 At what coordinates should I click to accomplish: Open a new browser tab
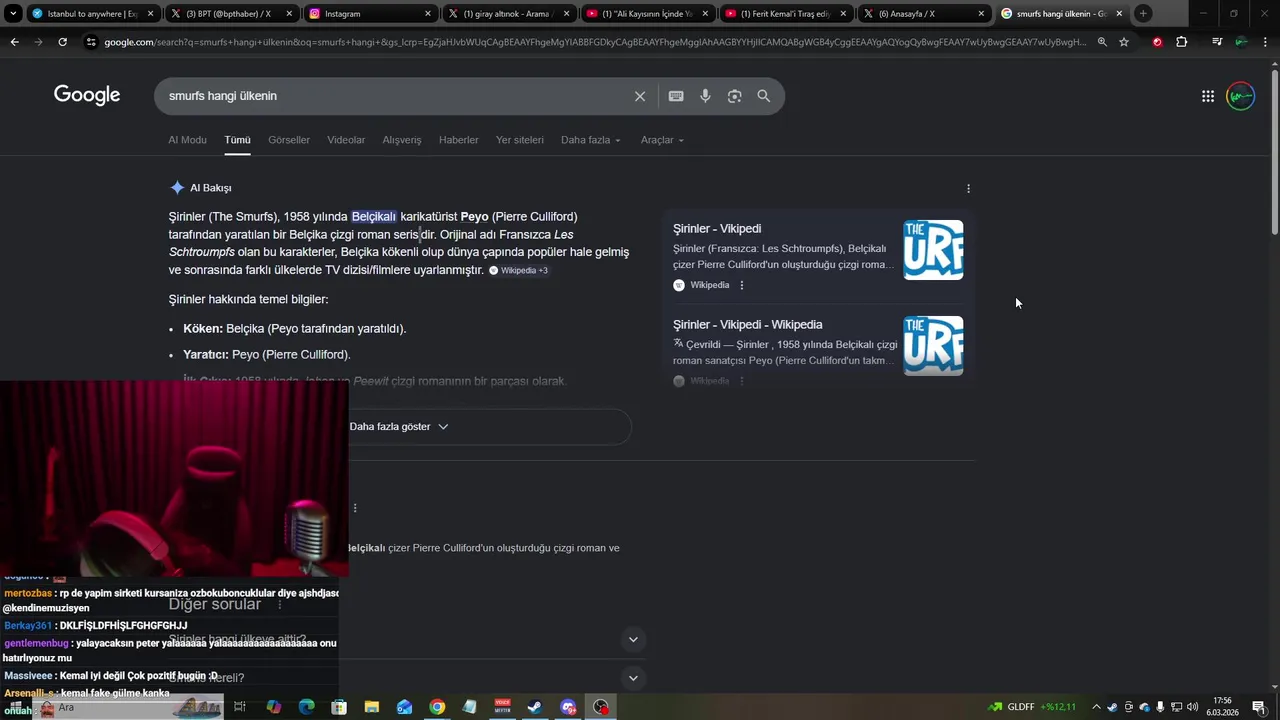tap(1143, 14)
